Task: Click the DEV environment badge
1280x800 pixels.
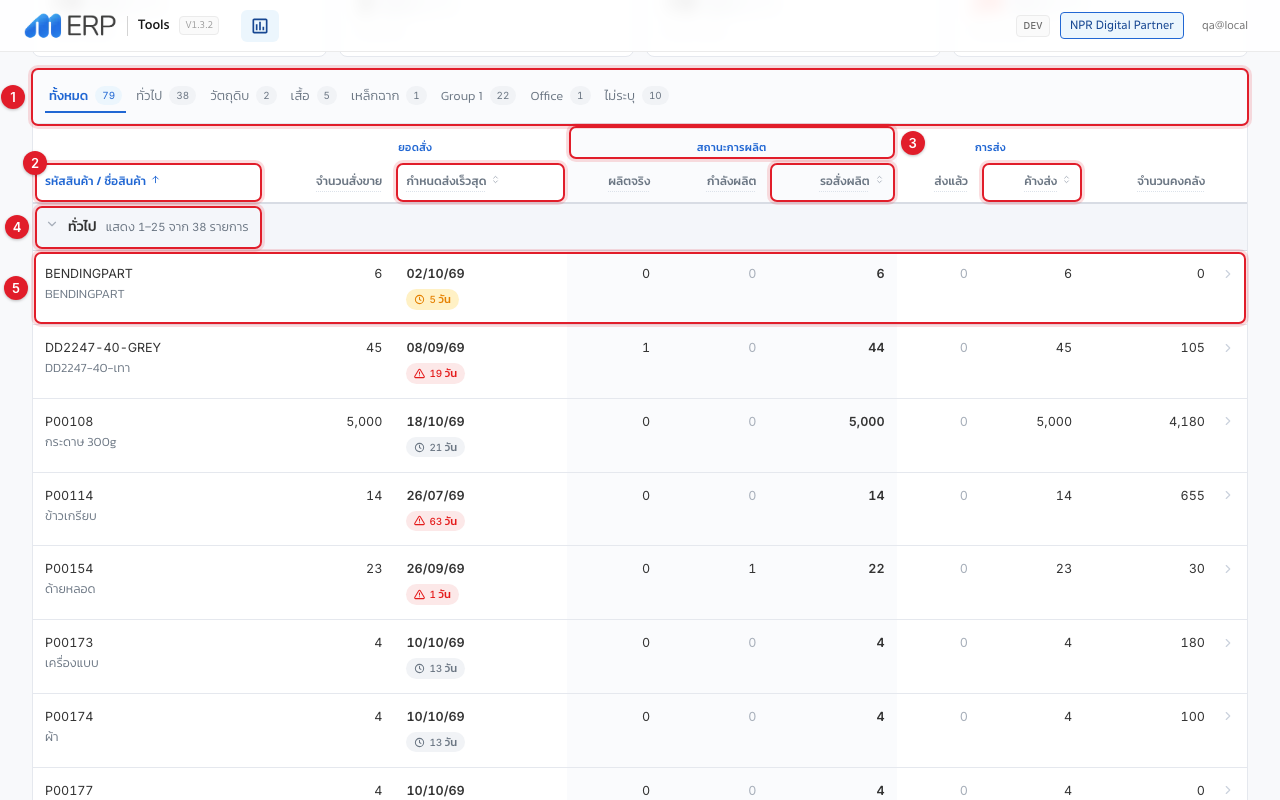Action: [1033, 26]
